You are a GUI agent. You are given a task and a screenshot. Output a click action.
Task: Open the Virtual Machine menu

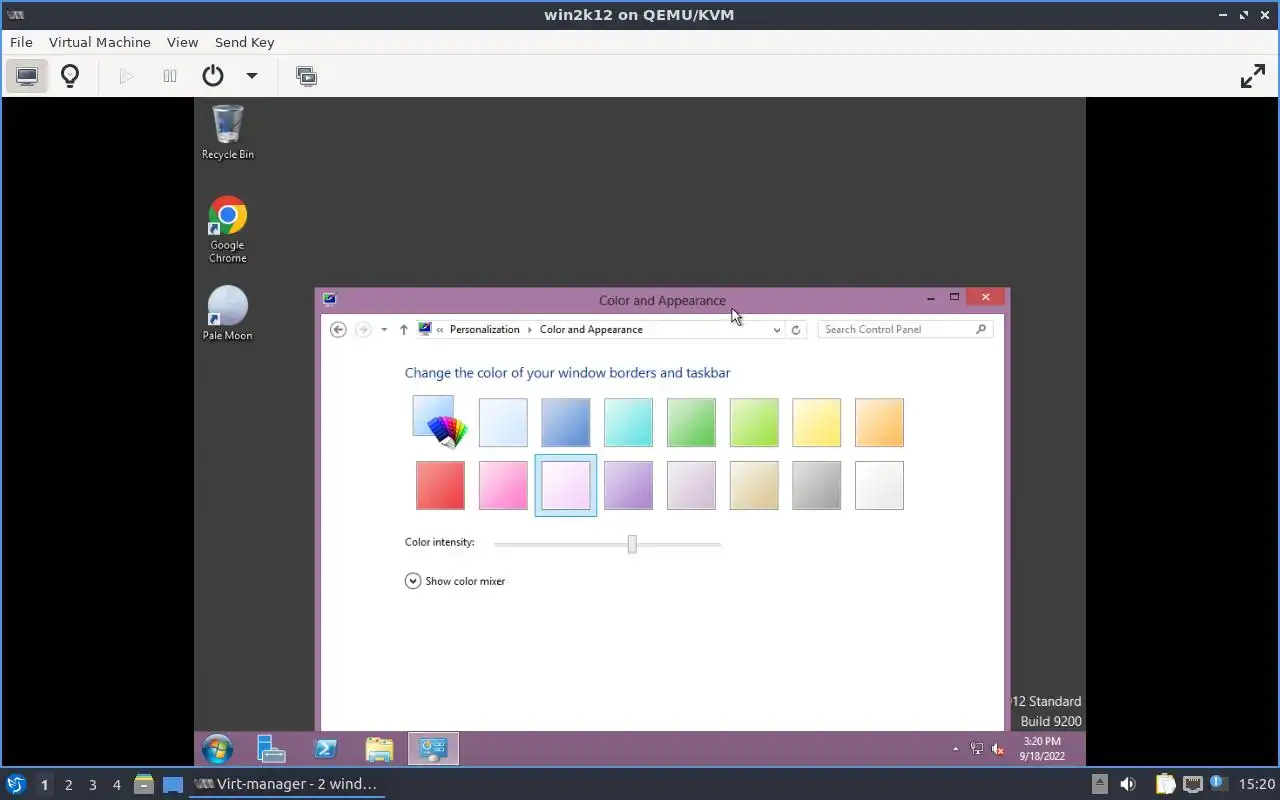[100, 42]
